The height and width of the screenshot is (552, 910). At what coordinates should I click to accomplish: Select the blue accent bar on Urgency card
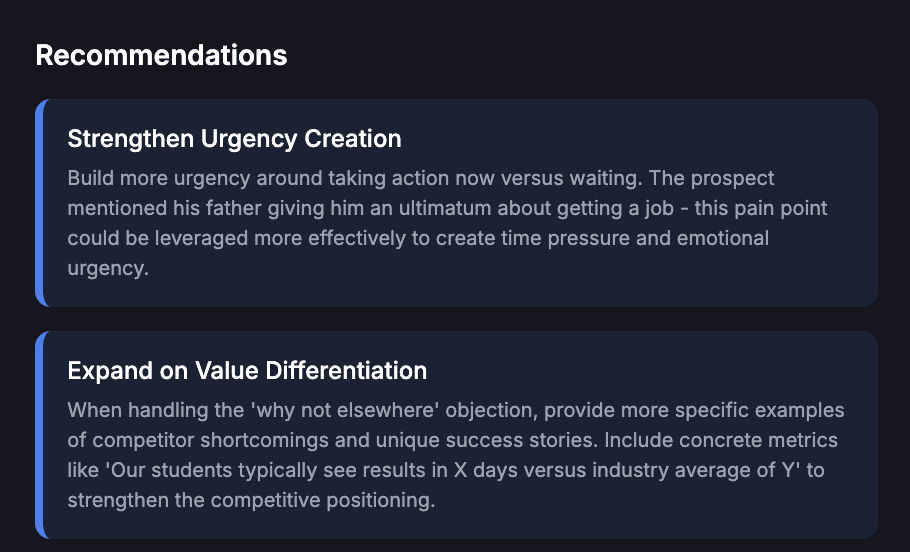click(39, 203)
